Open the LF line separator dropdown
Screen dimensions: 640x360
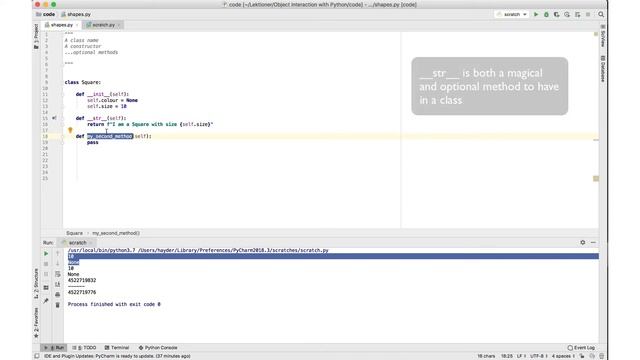[521, 356]
